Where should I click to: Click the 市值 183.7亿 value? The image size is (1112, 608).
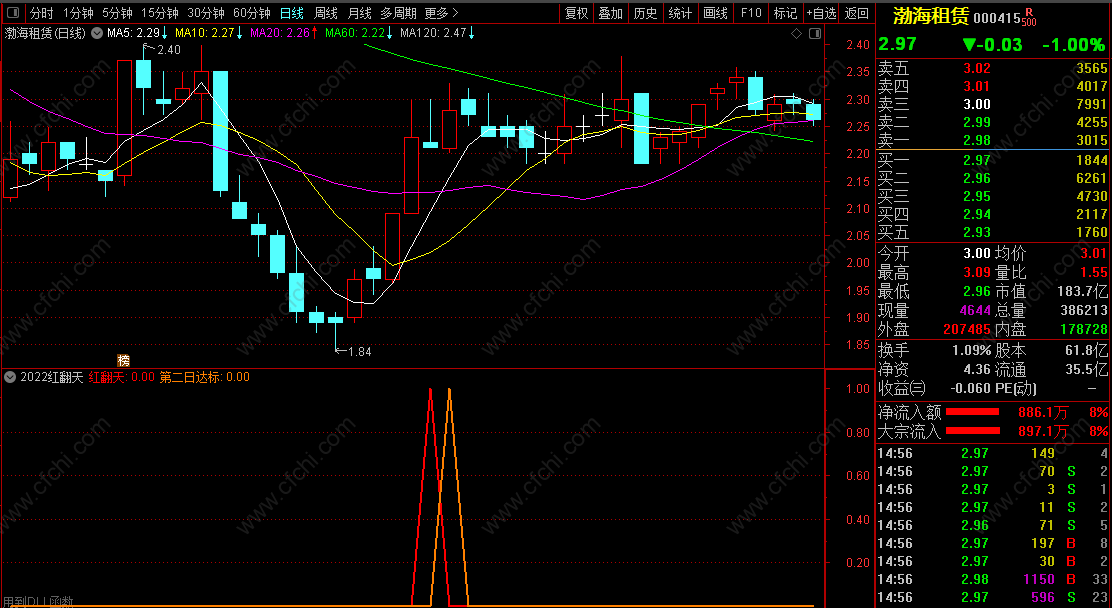[x=1083, y=292]
